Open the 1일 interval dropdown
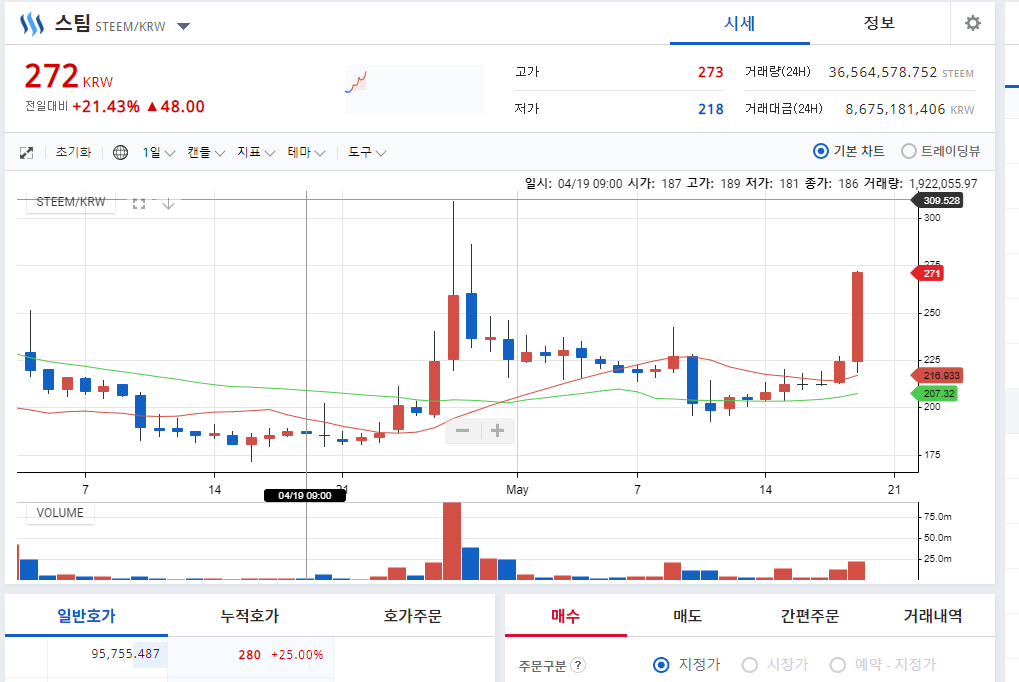 pyautogui.click(x=159, y=153)
